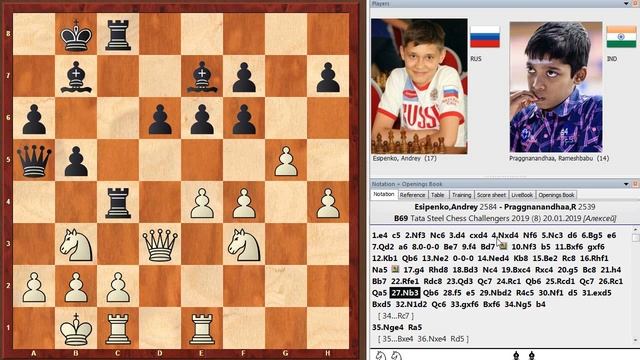
Task: Open the Training tab
Action: [x=461, y=195]
